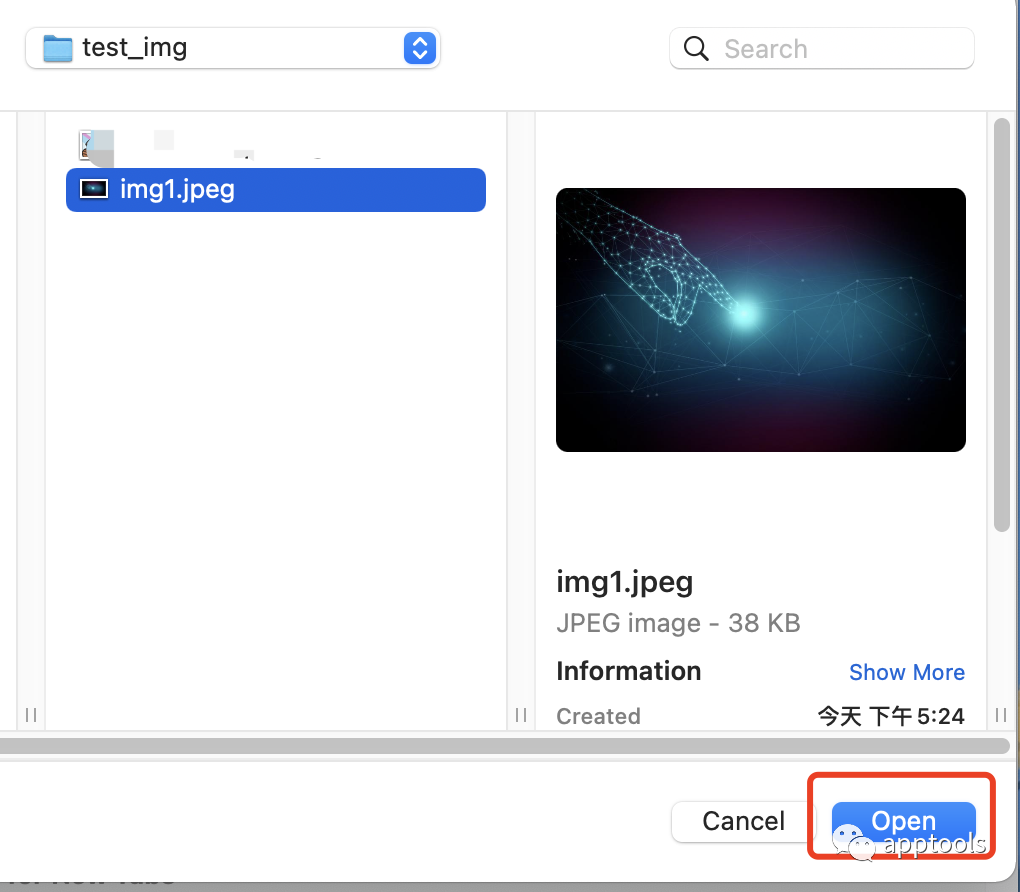Click the bold img1.jpeg title in preview

(624, 582)
